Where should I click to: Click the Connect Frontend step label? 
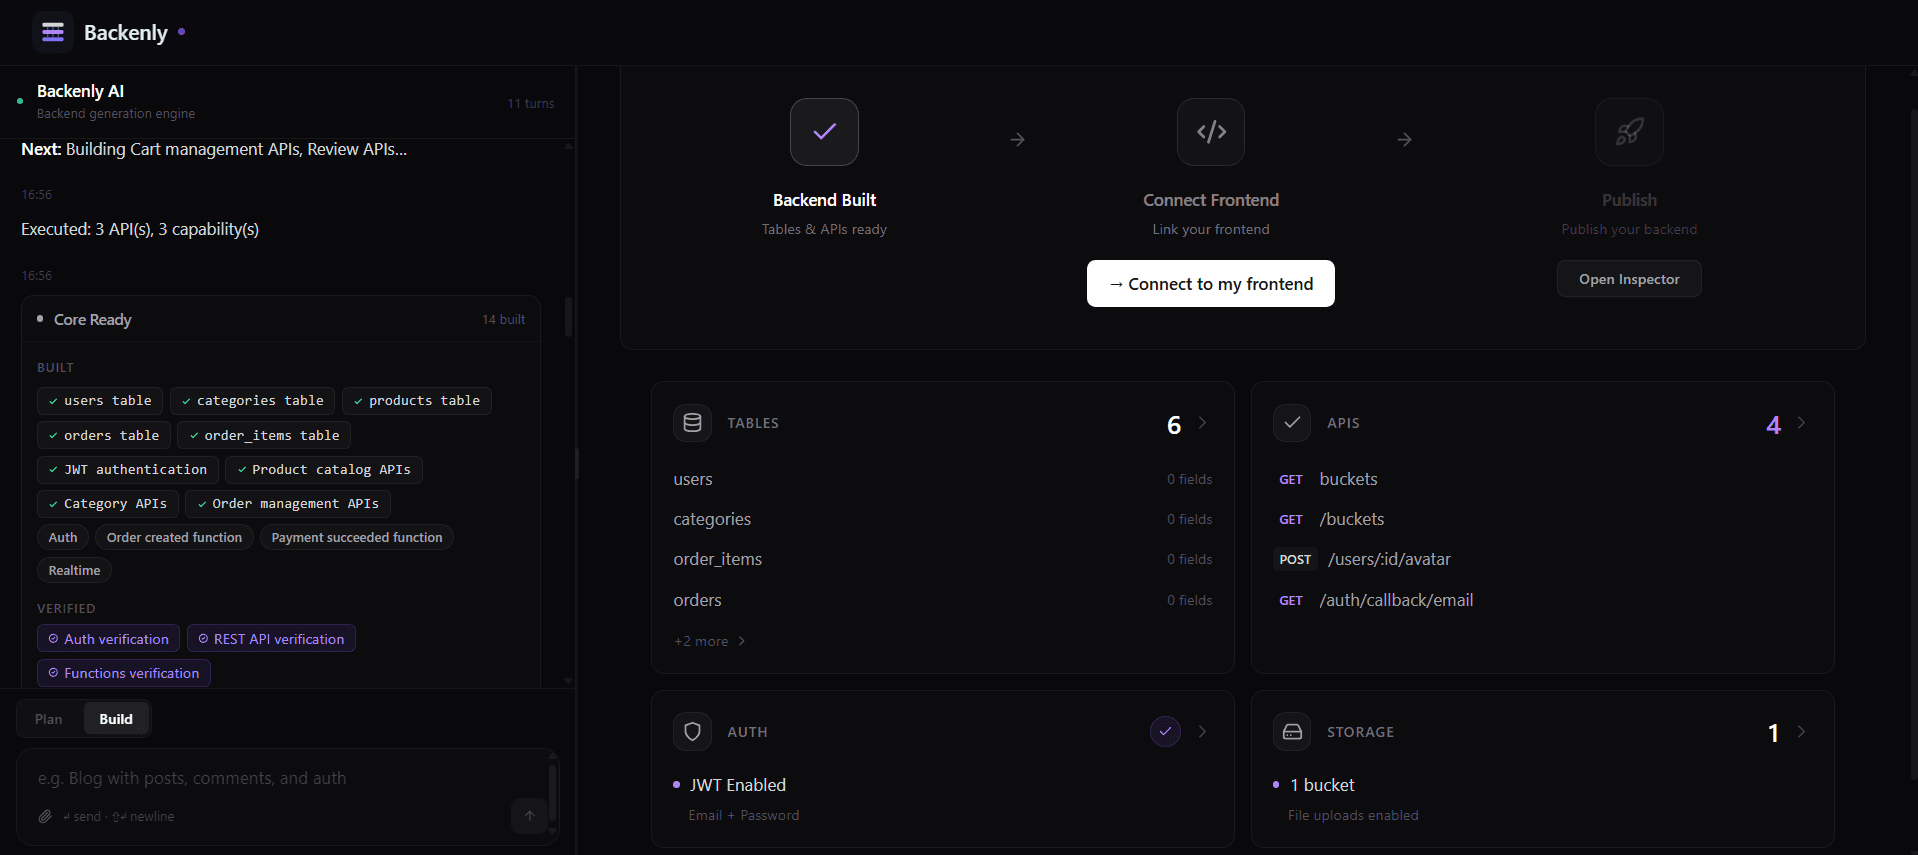(1211, 201)
